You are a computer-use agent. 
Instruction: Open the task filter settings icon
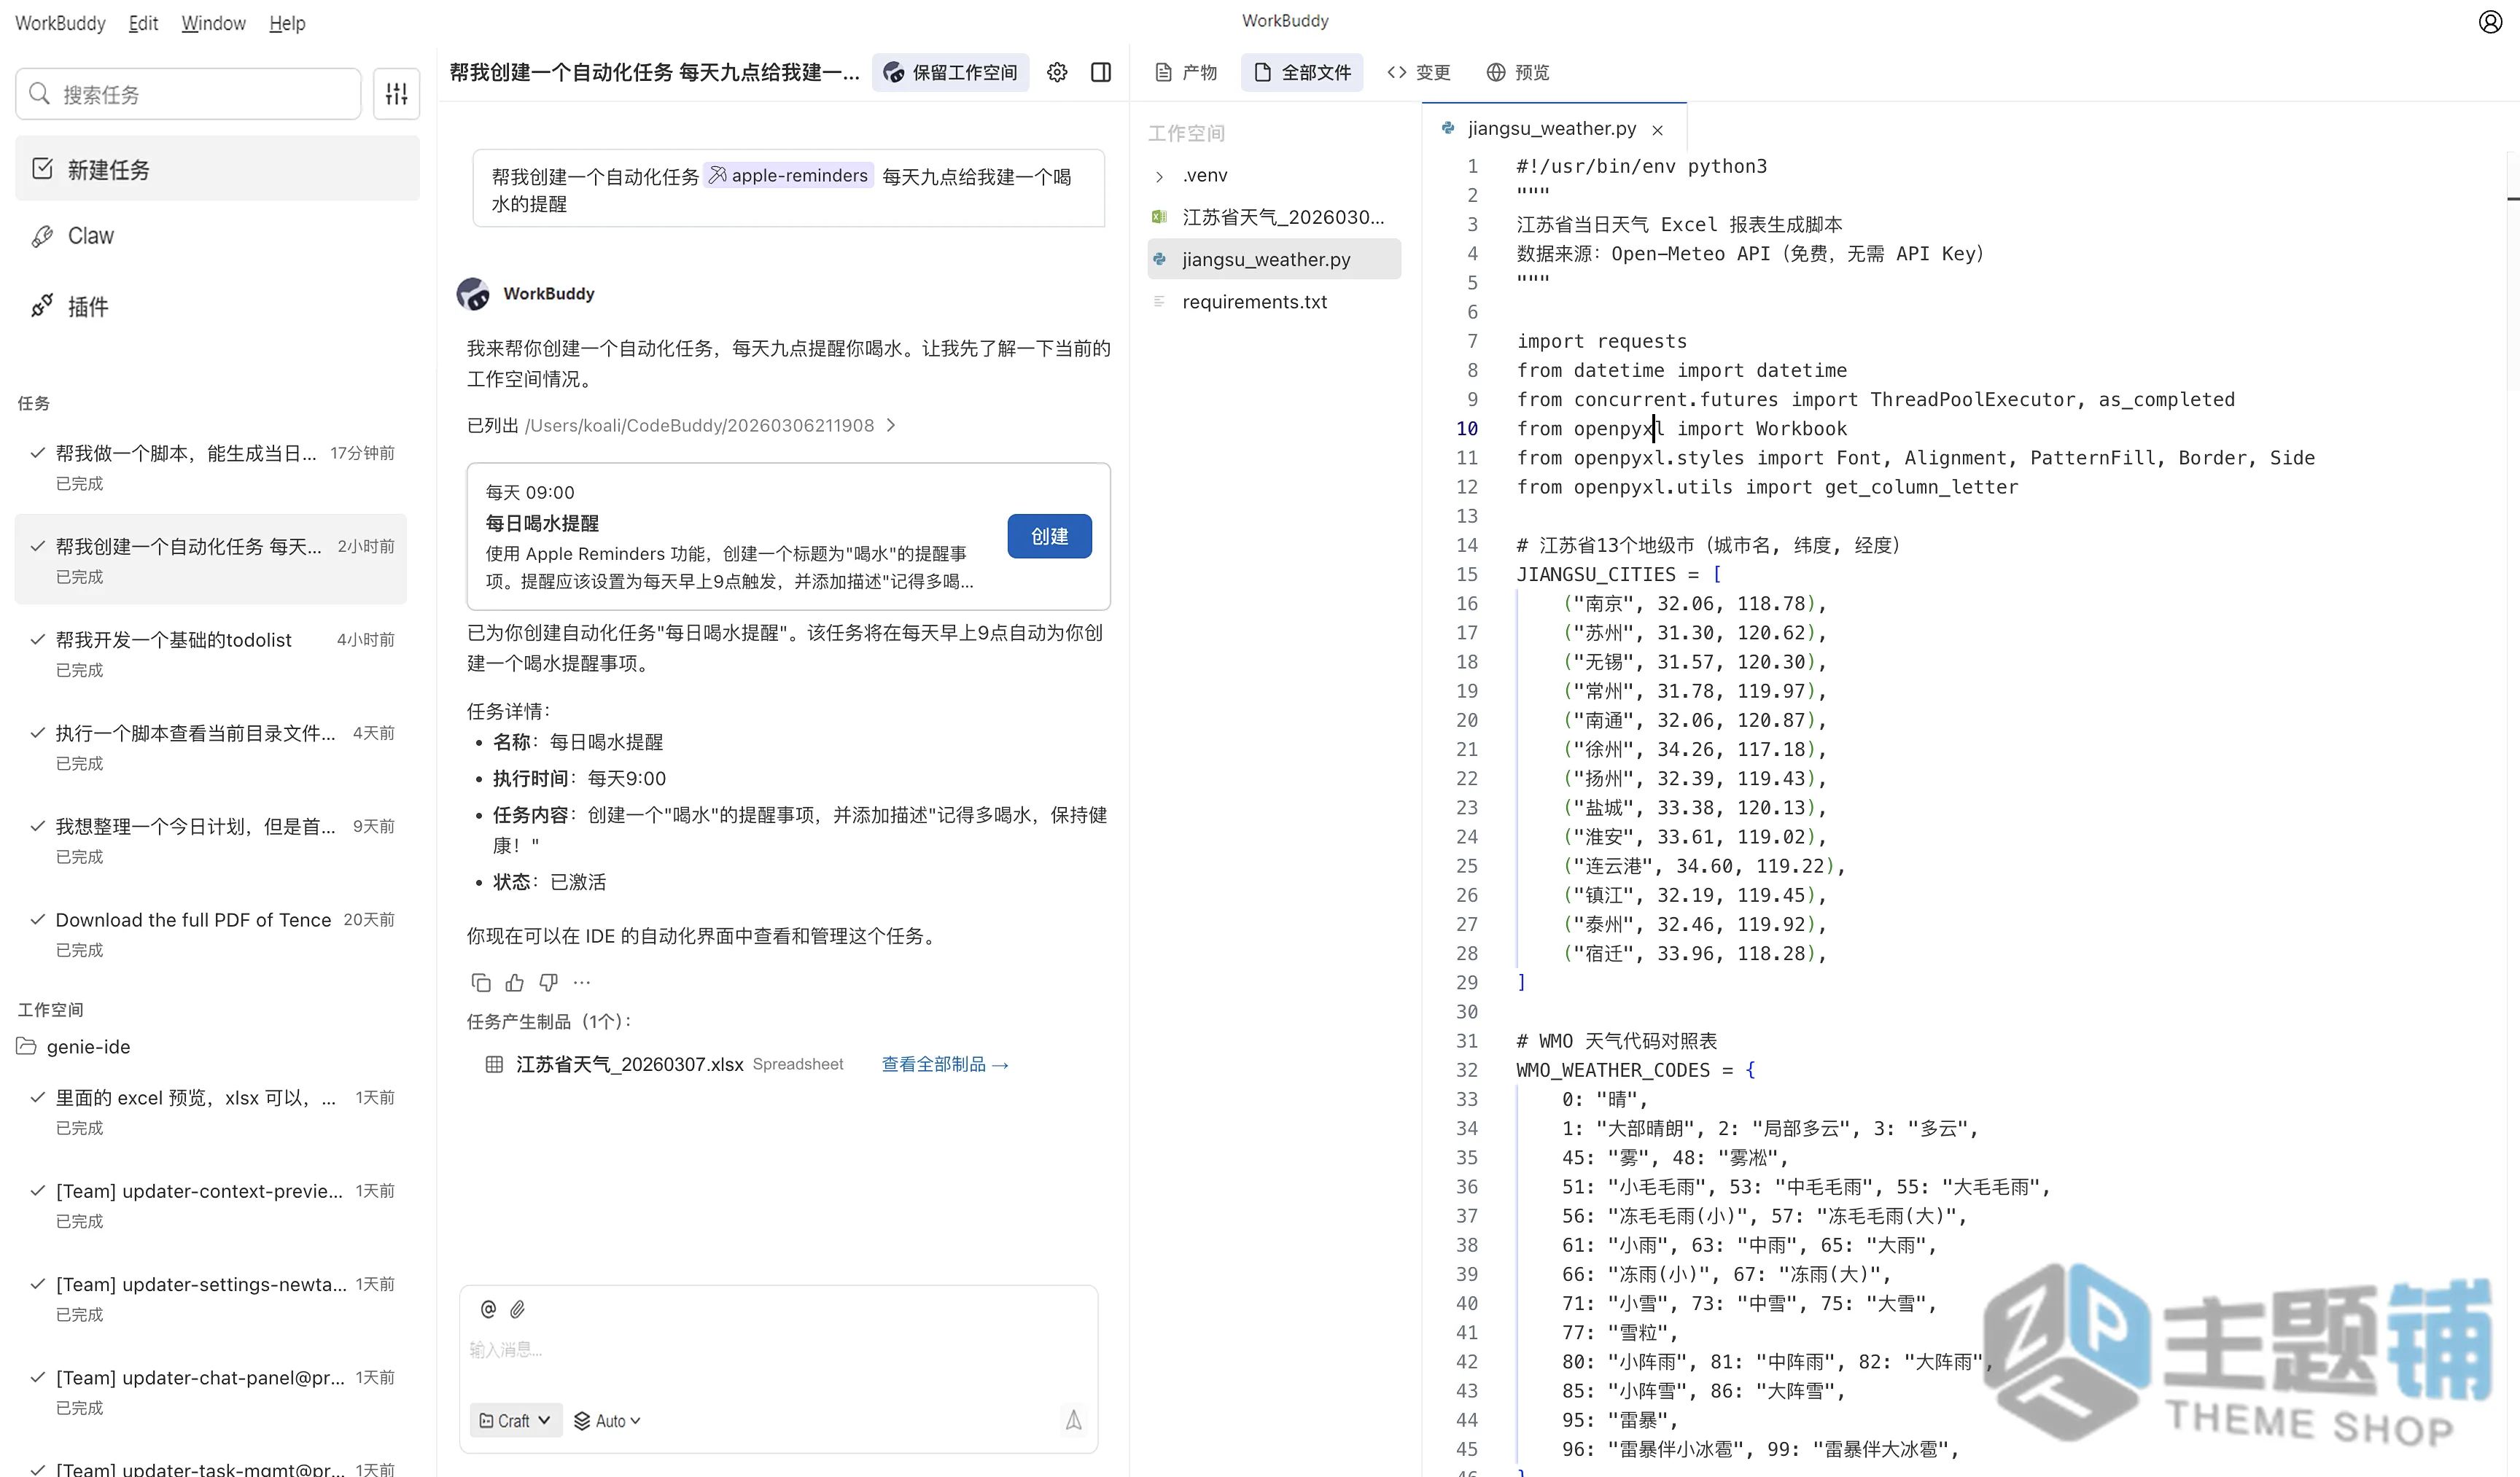pos(396,94)
